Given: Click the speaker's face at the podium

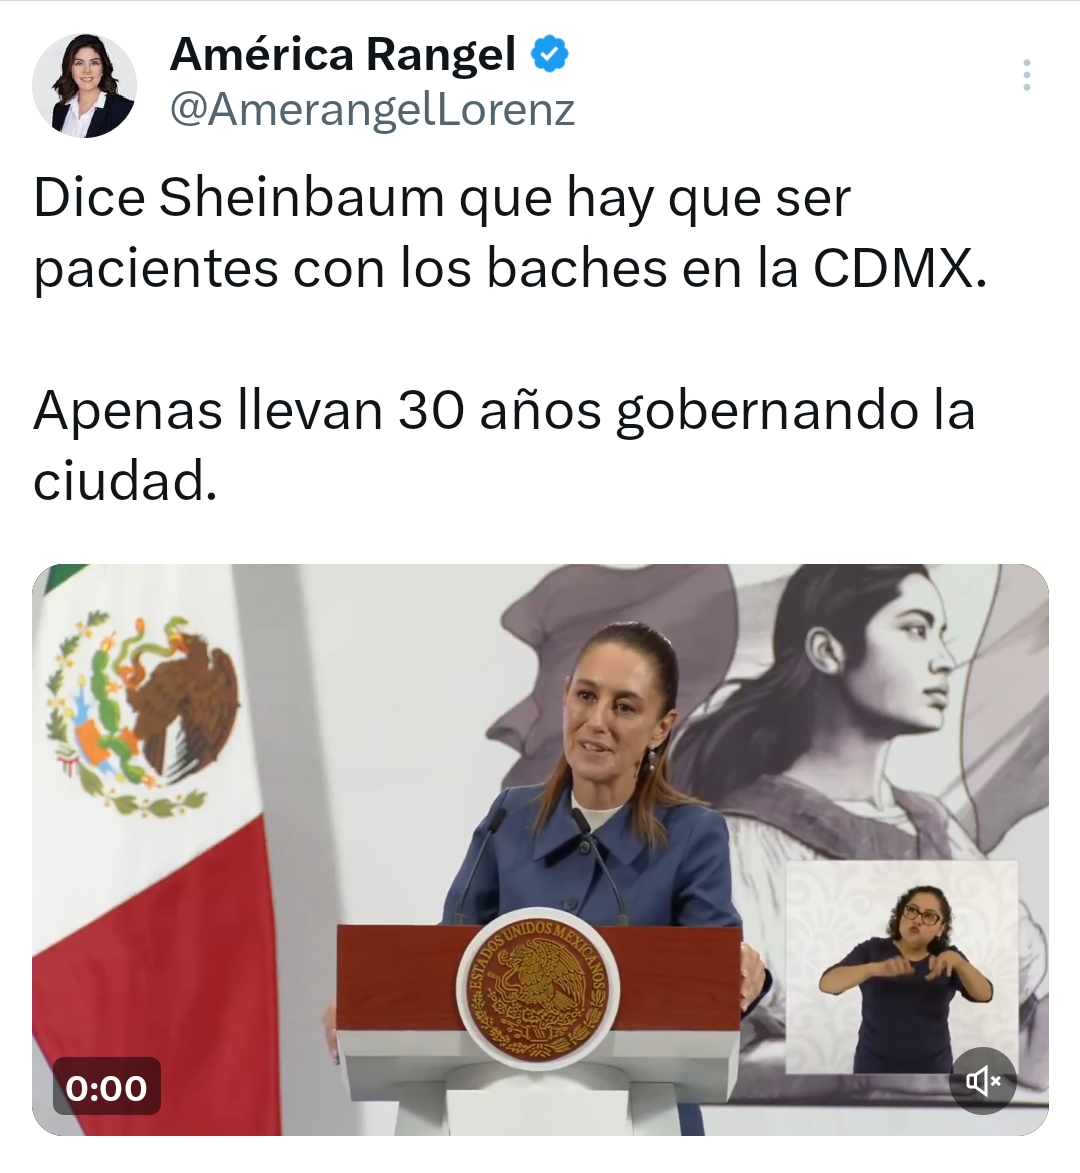Looking at the screenshot, I should 617,718.
